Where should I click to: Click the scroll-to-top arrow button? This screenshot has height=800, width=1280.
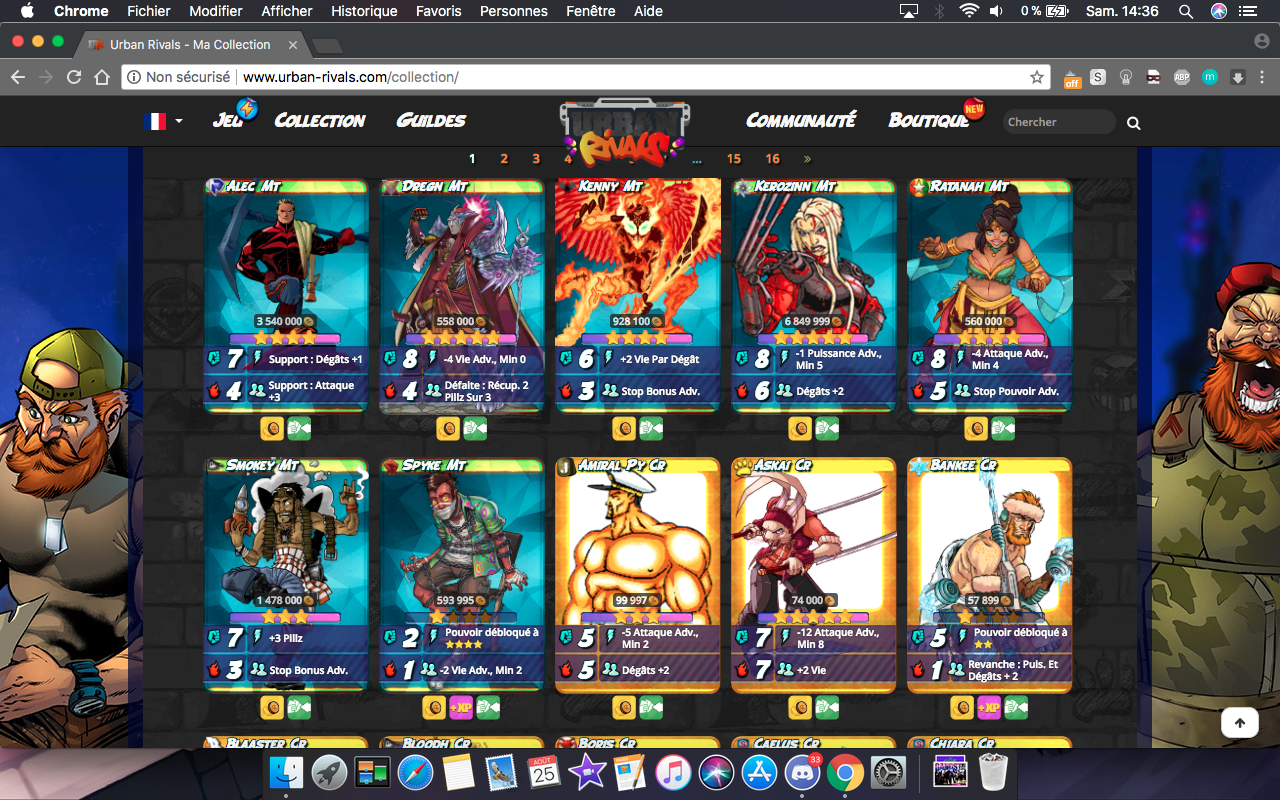(1239, 723)
